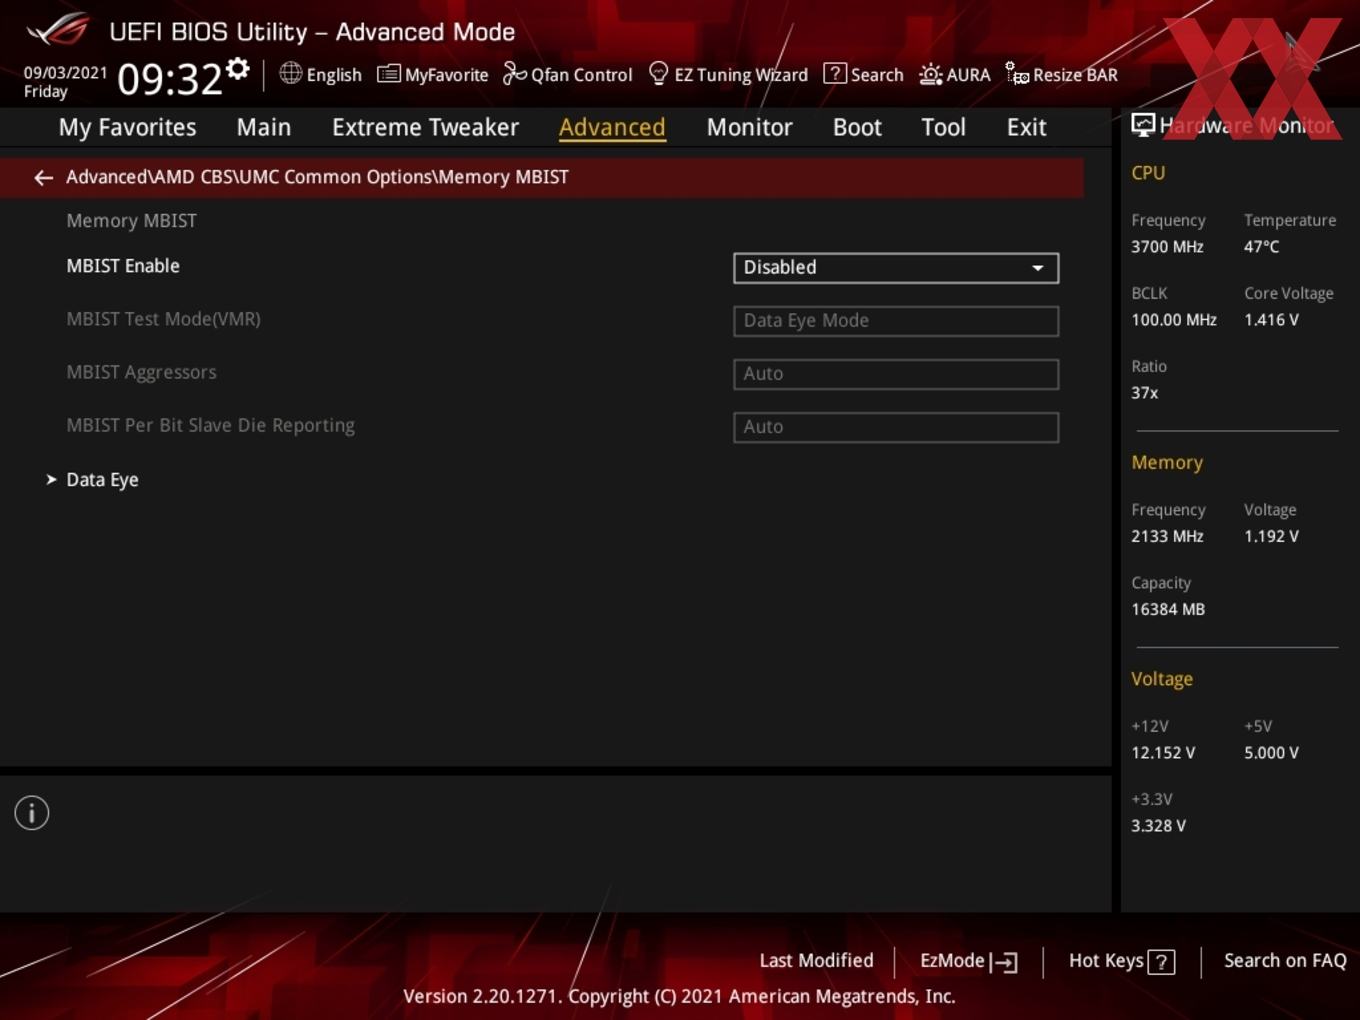Click CPU frequency value 3700 MHz

pyautogui.click(x=1167, y=247)
